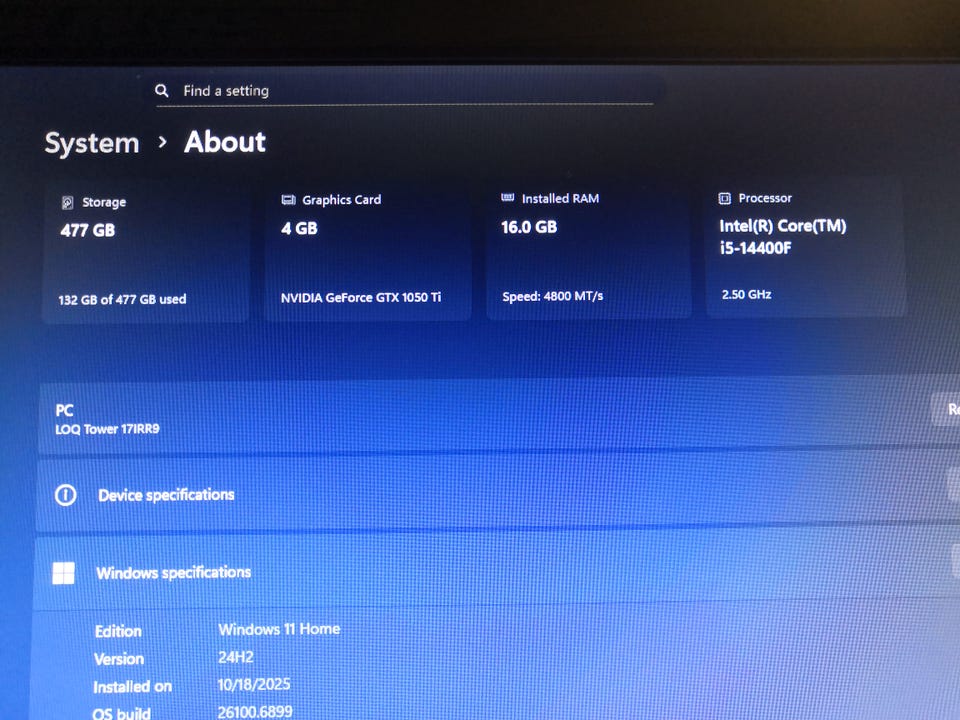Click the Installed RAM memory icon

point(508,197)
